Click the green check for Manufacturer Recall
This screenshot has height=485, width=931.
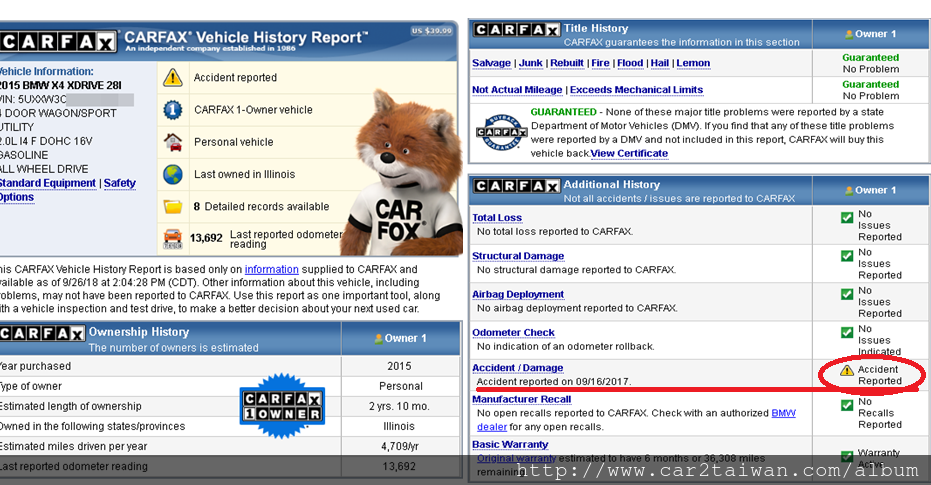(847, 405)
